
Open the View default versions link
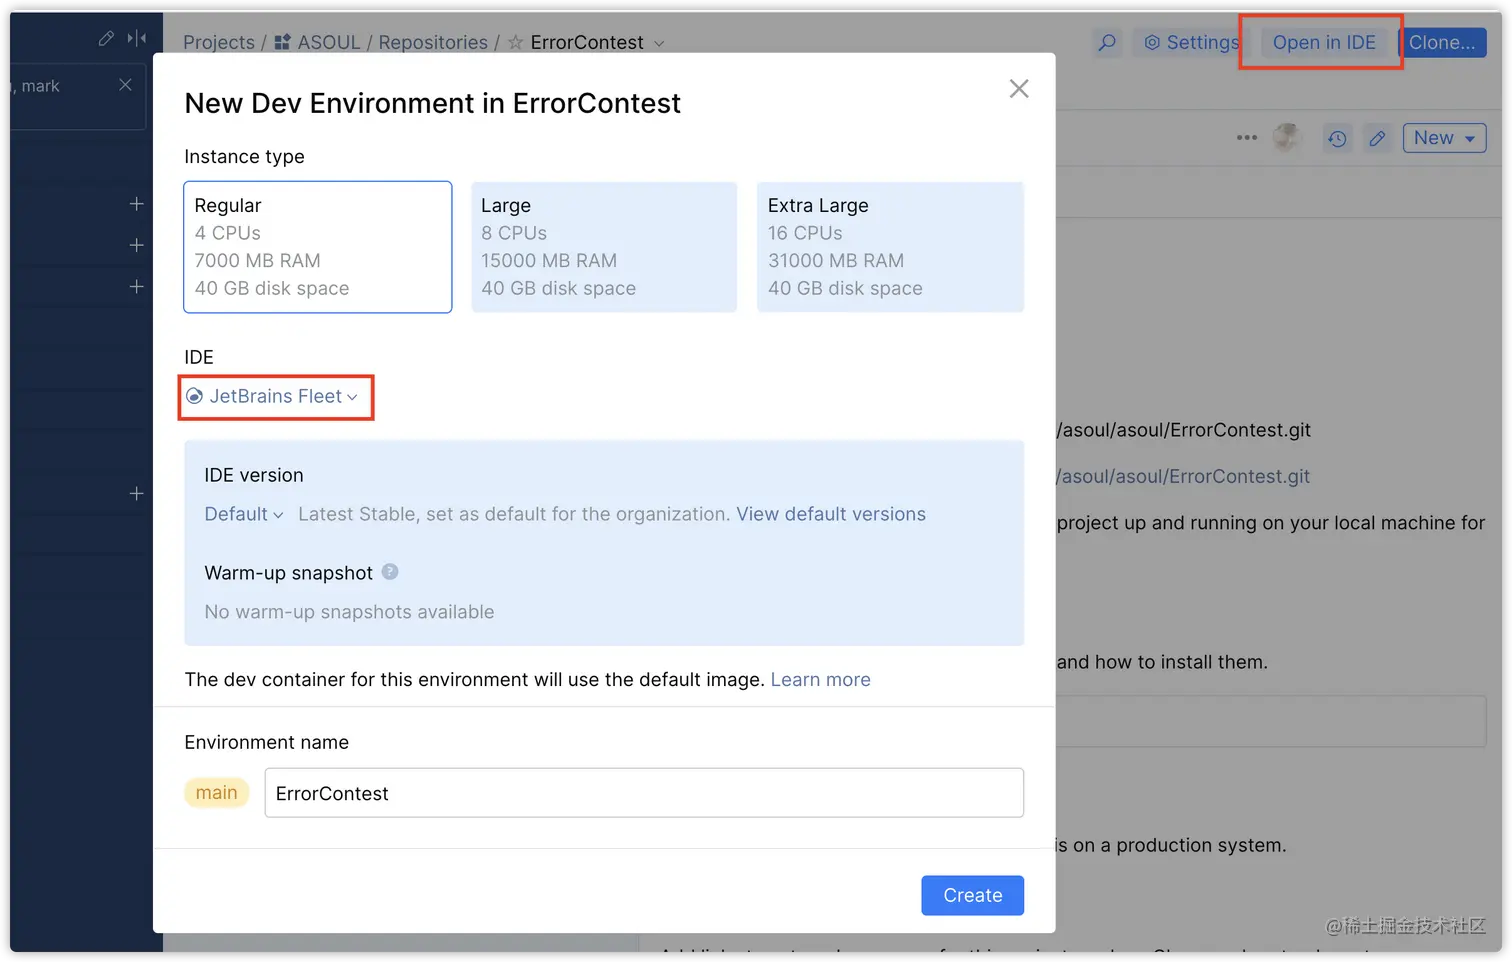pyautogui.click(x=831, y=514)
